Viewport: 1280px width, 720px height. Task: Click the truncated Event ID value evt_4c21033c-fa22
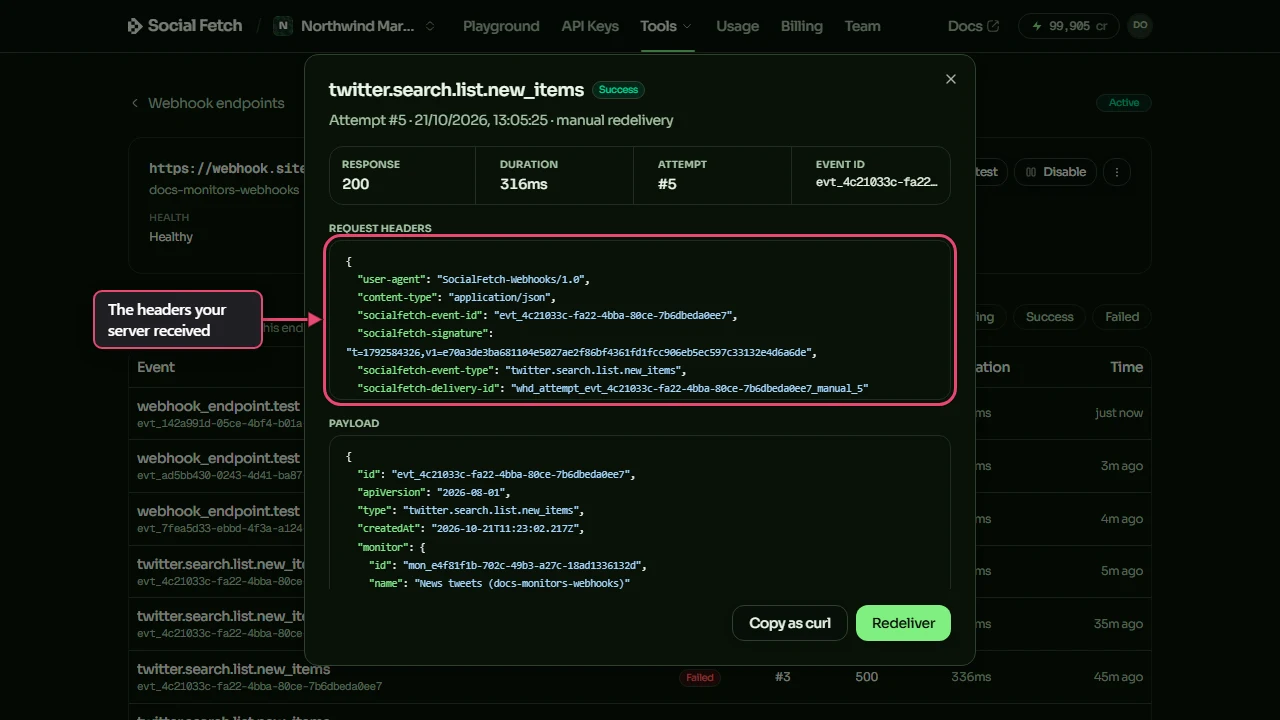pos(877,182)
